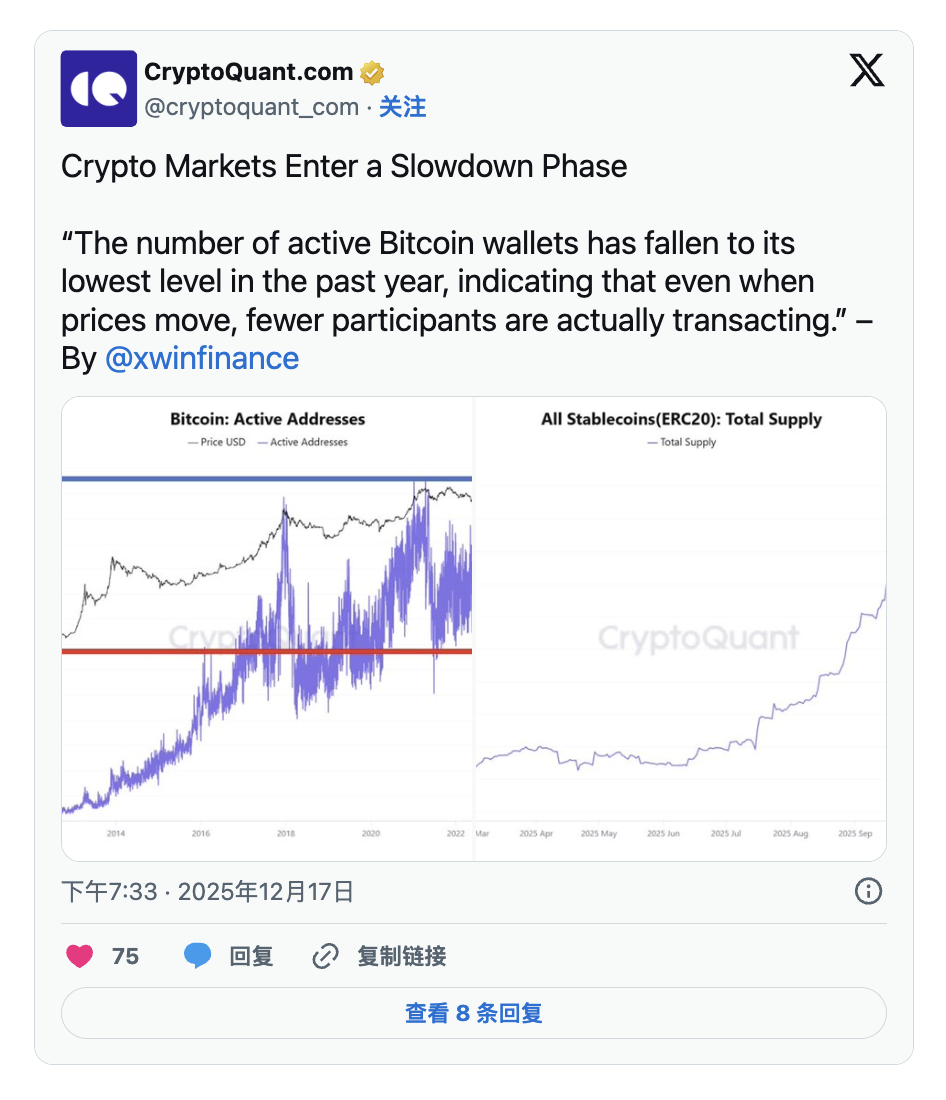Expand 查看 8 条回复 replies button
946x1100 pixels.
click(x=473, y=1013)
